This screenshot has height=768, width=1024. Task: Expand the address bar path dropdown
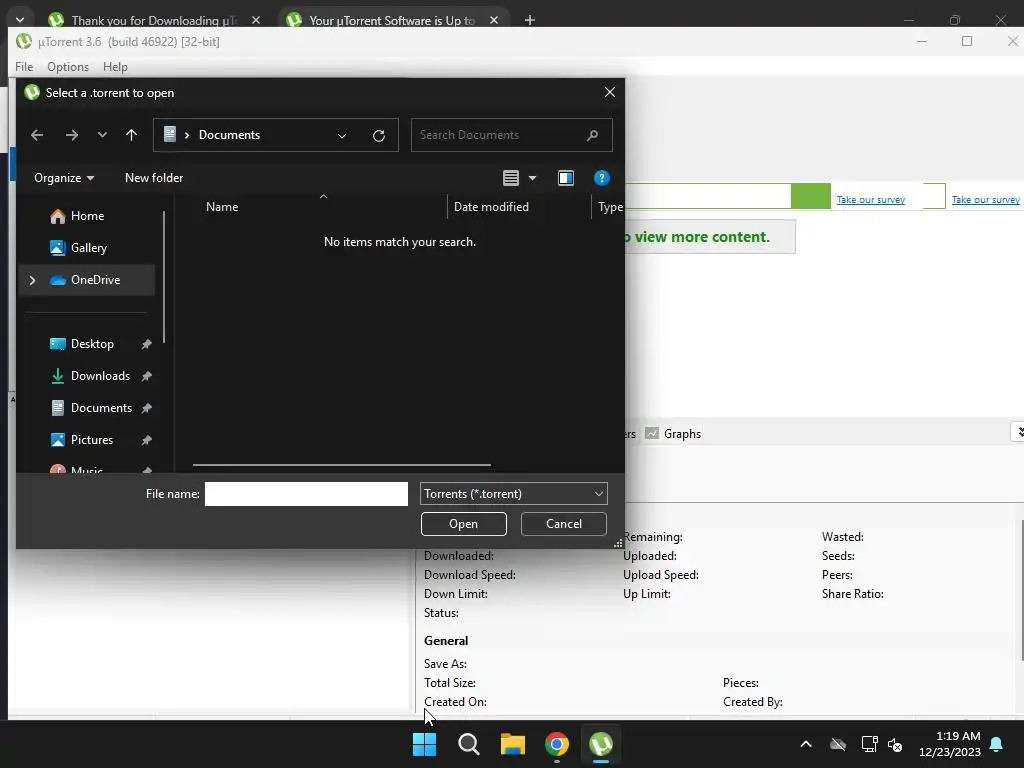[342, 136]
